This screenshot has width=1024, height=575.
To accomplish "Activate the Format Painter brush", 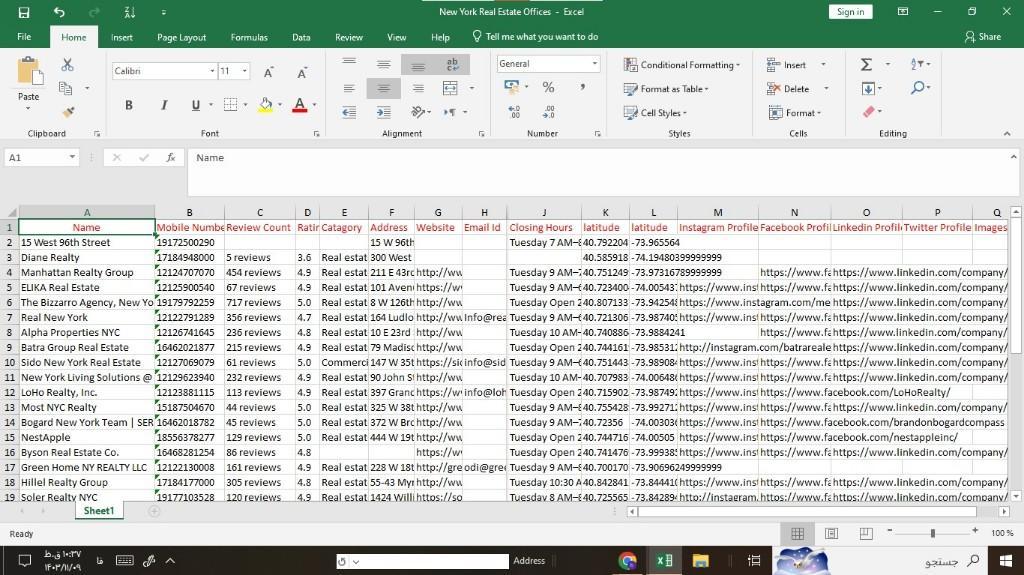I will point(68,112).
